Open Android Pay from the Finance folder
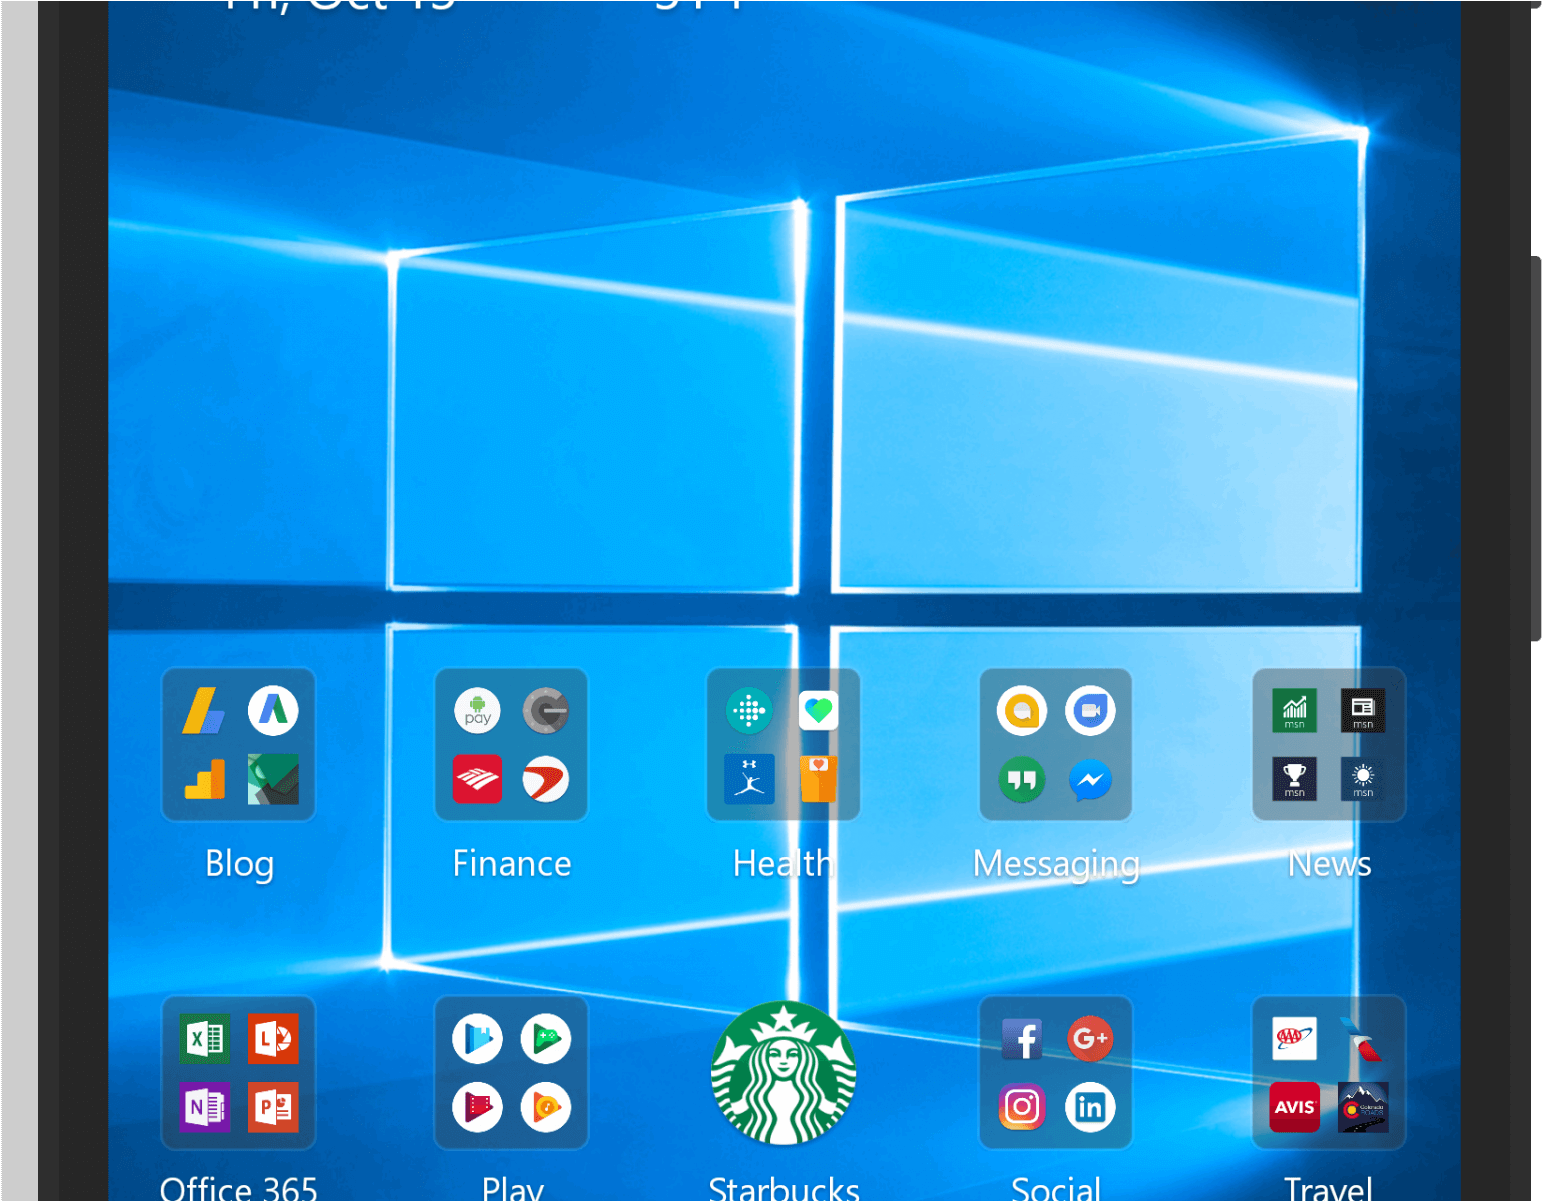This screenshot has height=1201, width=1542. click(x=477, y=711)
